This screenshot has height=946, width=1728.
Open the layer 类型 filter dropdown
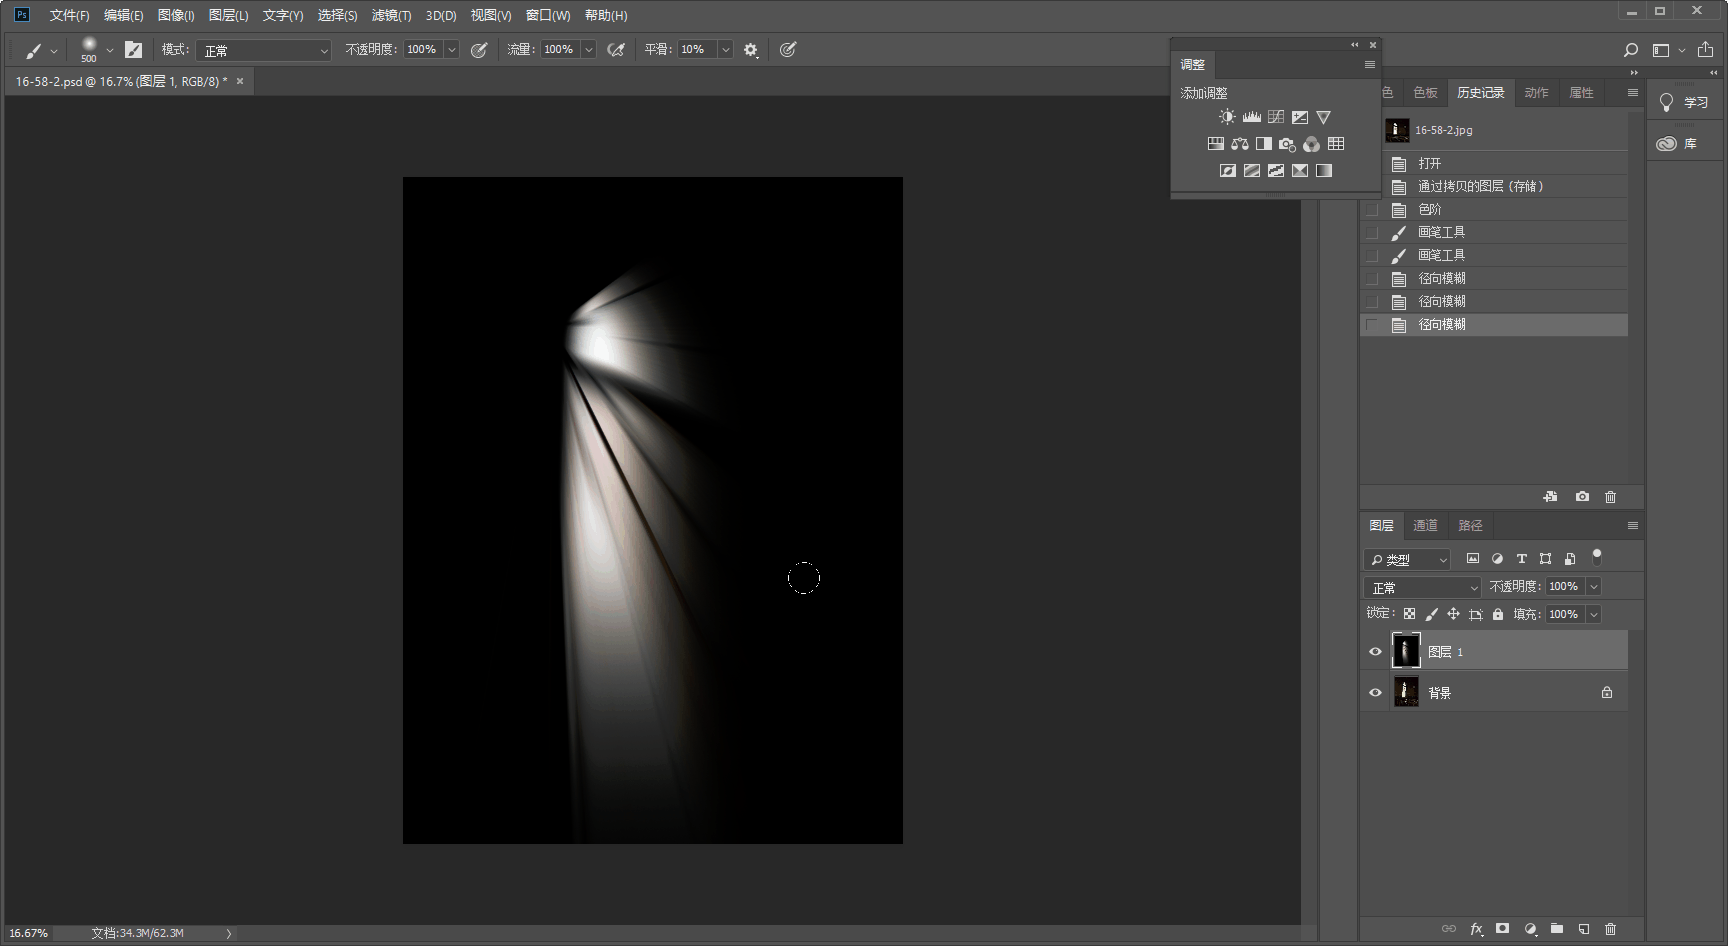1407,559
